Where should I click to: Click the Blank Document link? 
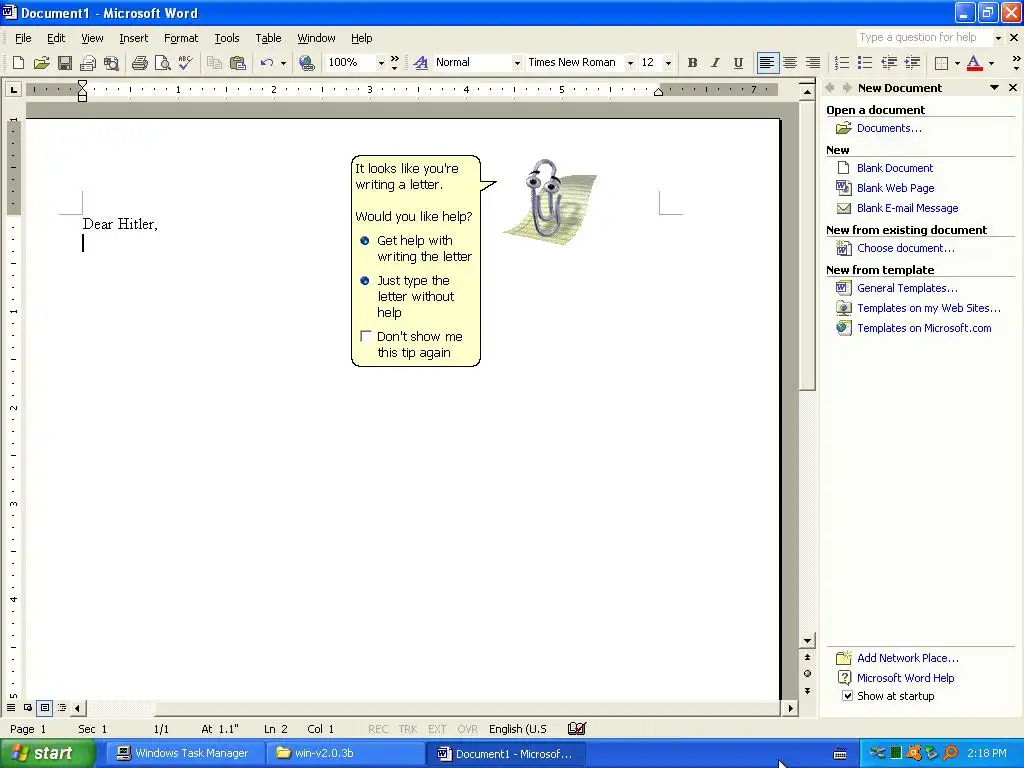(895, 168)
